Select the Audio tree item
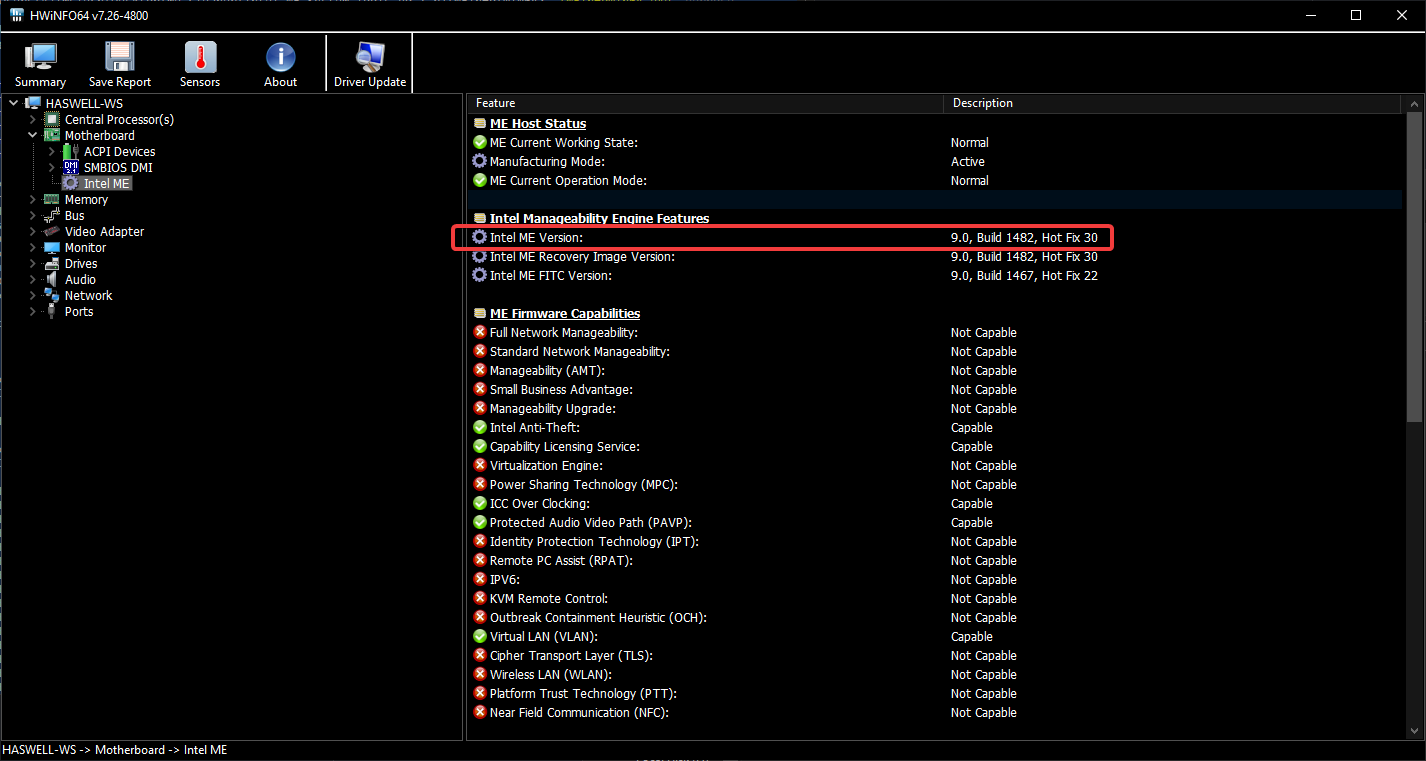This screenshot has width=1426, height=761. [80, 279]
